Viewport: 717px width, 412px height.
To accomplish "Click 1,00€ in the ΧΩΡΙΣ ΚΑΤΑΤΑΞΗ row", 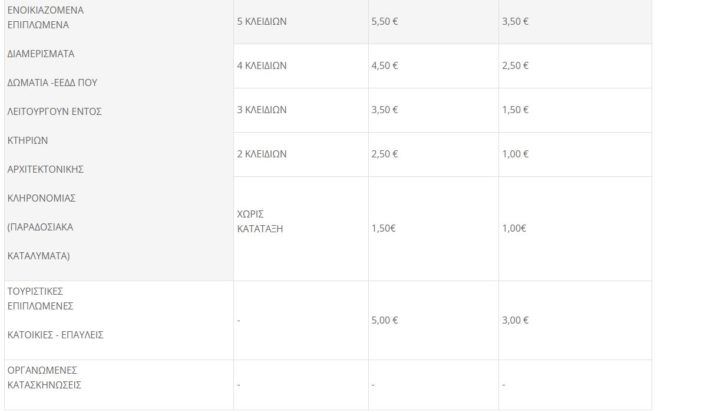I will pos(514,228).
